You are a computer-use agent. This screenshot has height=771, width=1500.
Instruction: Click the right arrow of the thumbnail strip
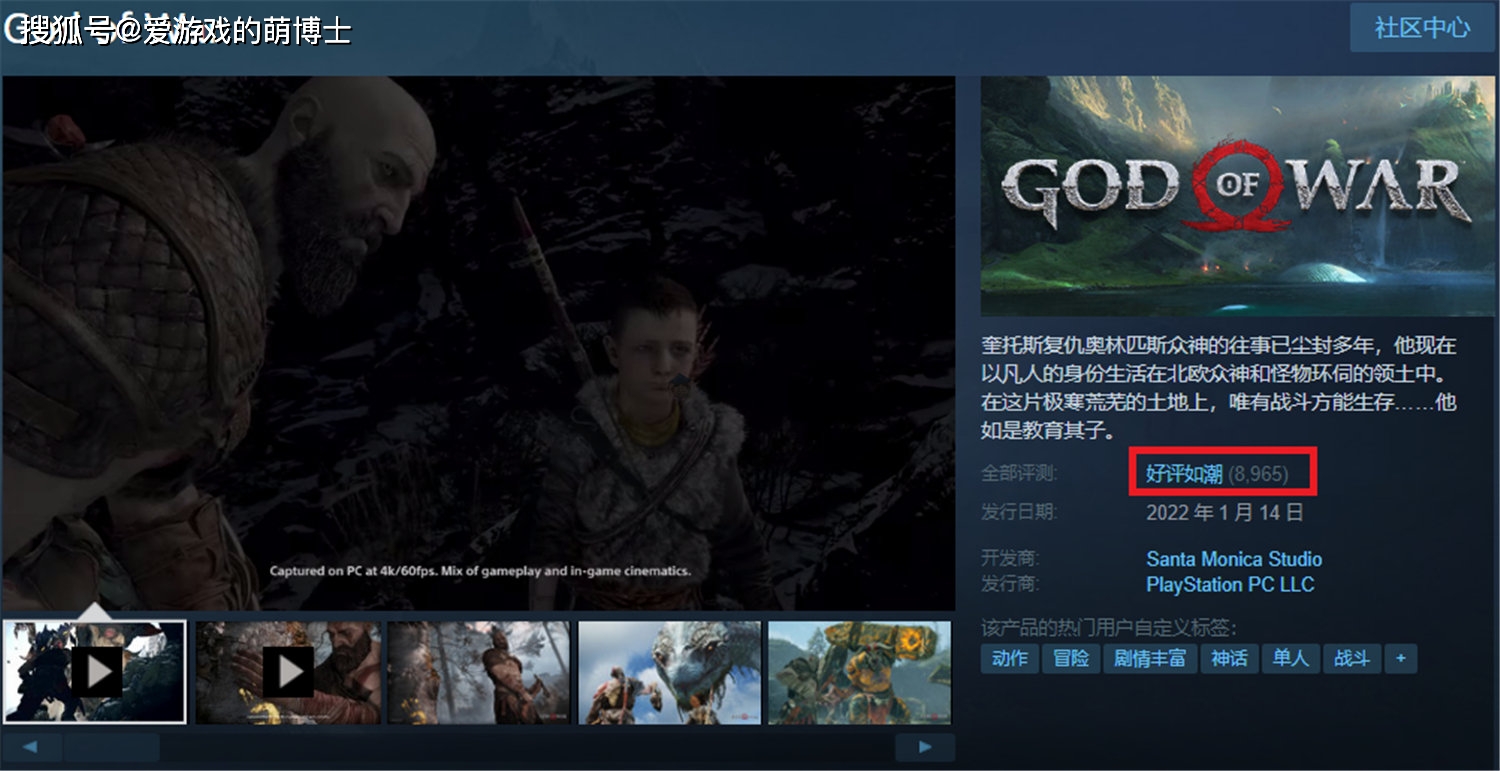pyautogui.click(x=925, y=747)
